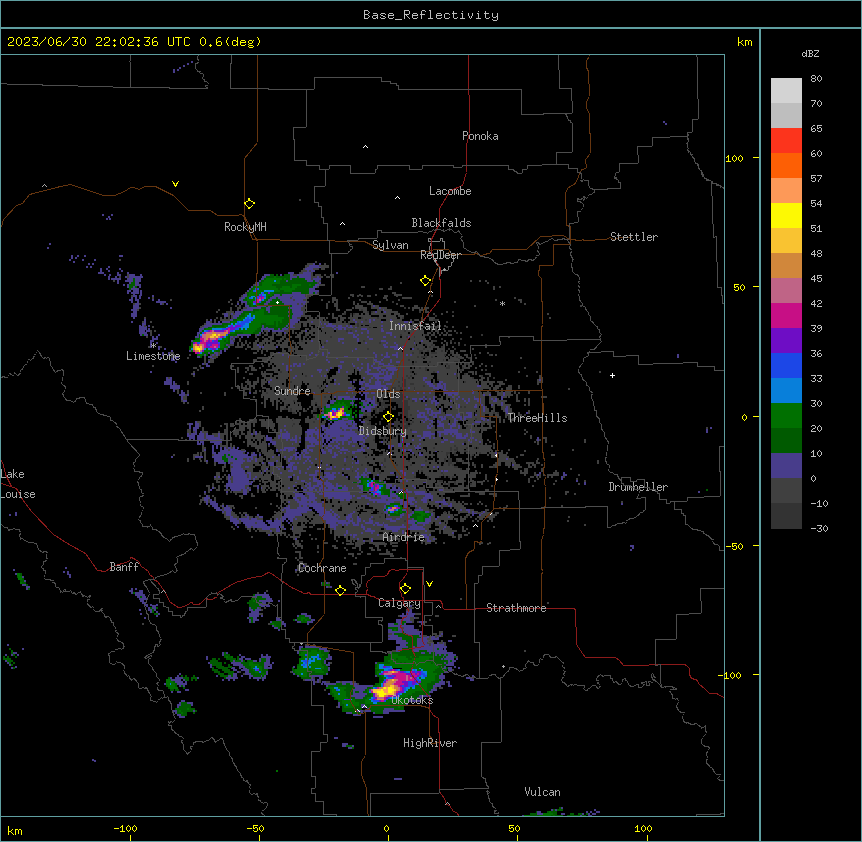
Task: Click the Limestone label
Action: click(x=153, y=356)
